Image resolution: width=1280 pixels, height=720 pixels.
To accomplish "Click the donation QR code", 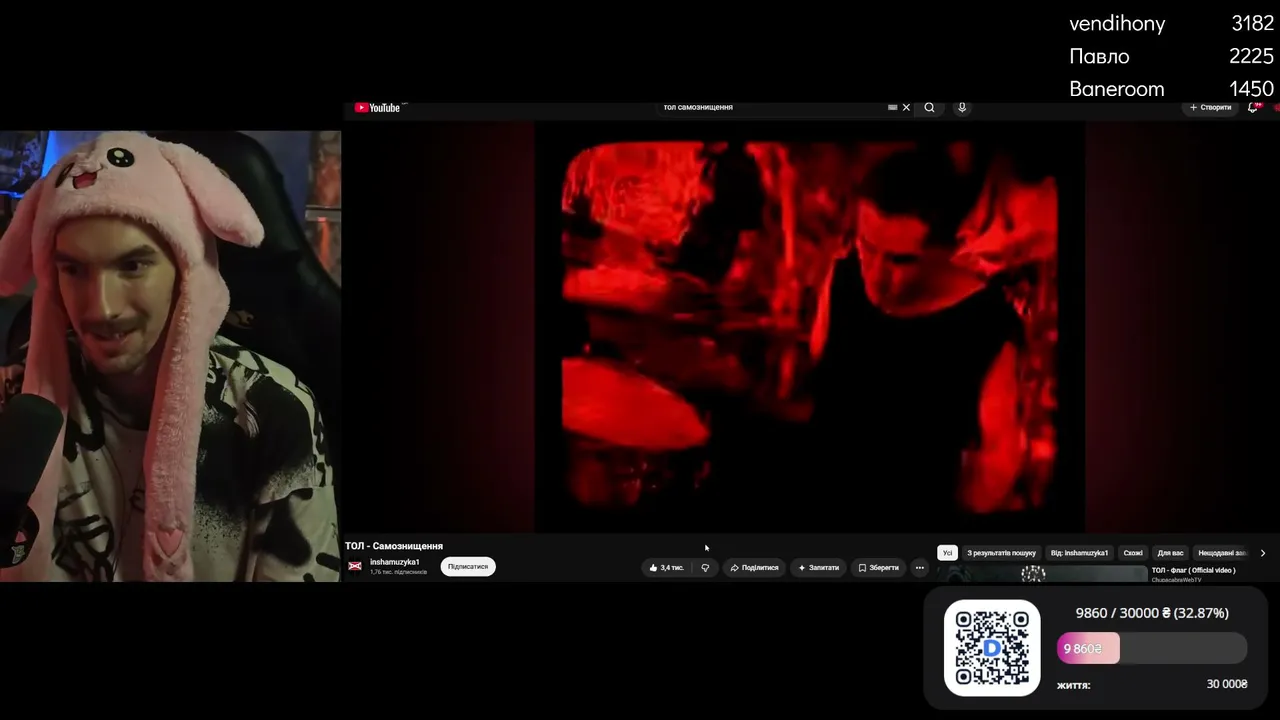I will (x=992, y=648).
